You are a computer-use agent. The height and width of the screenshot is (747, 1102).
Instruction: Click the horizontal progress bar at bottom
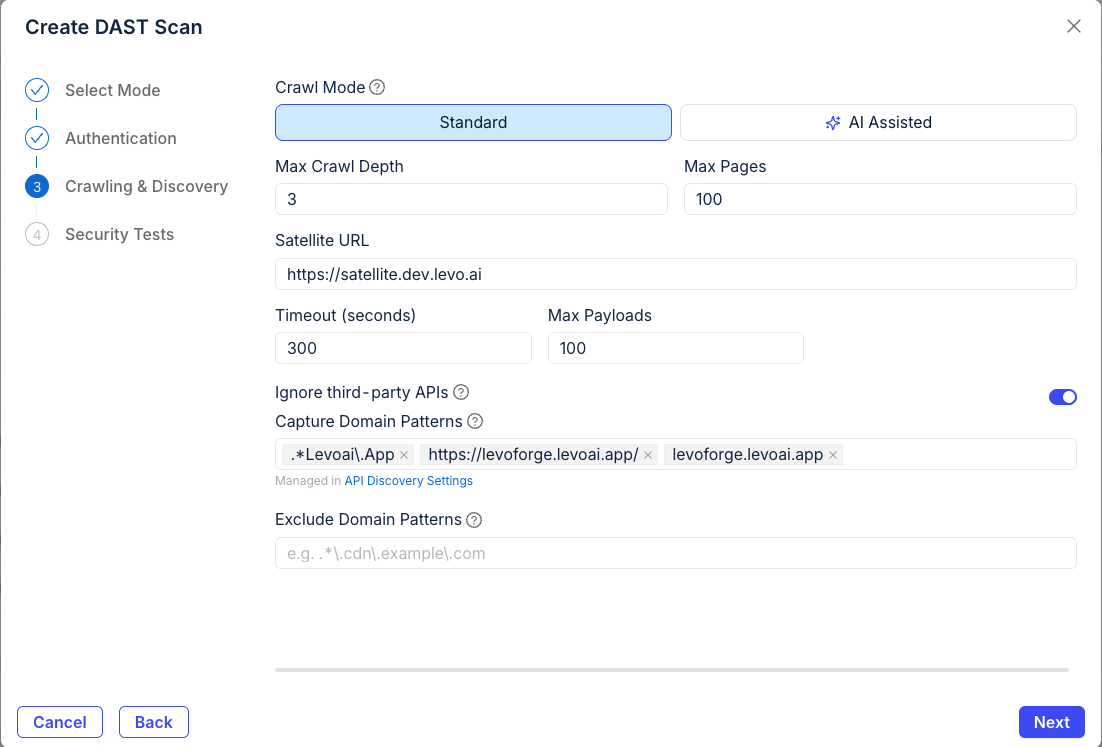tap(671, 670)
